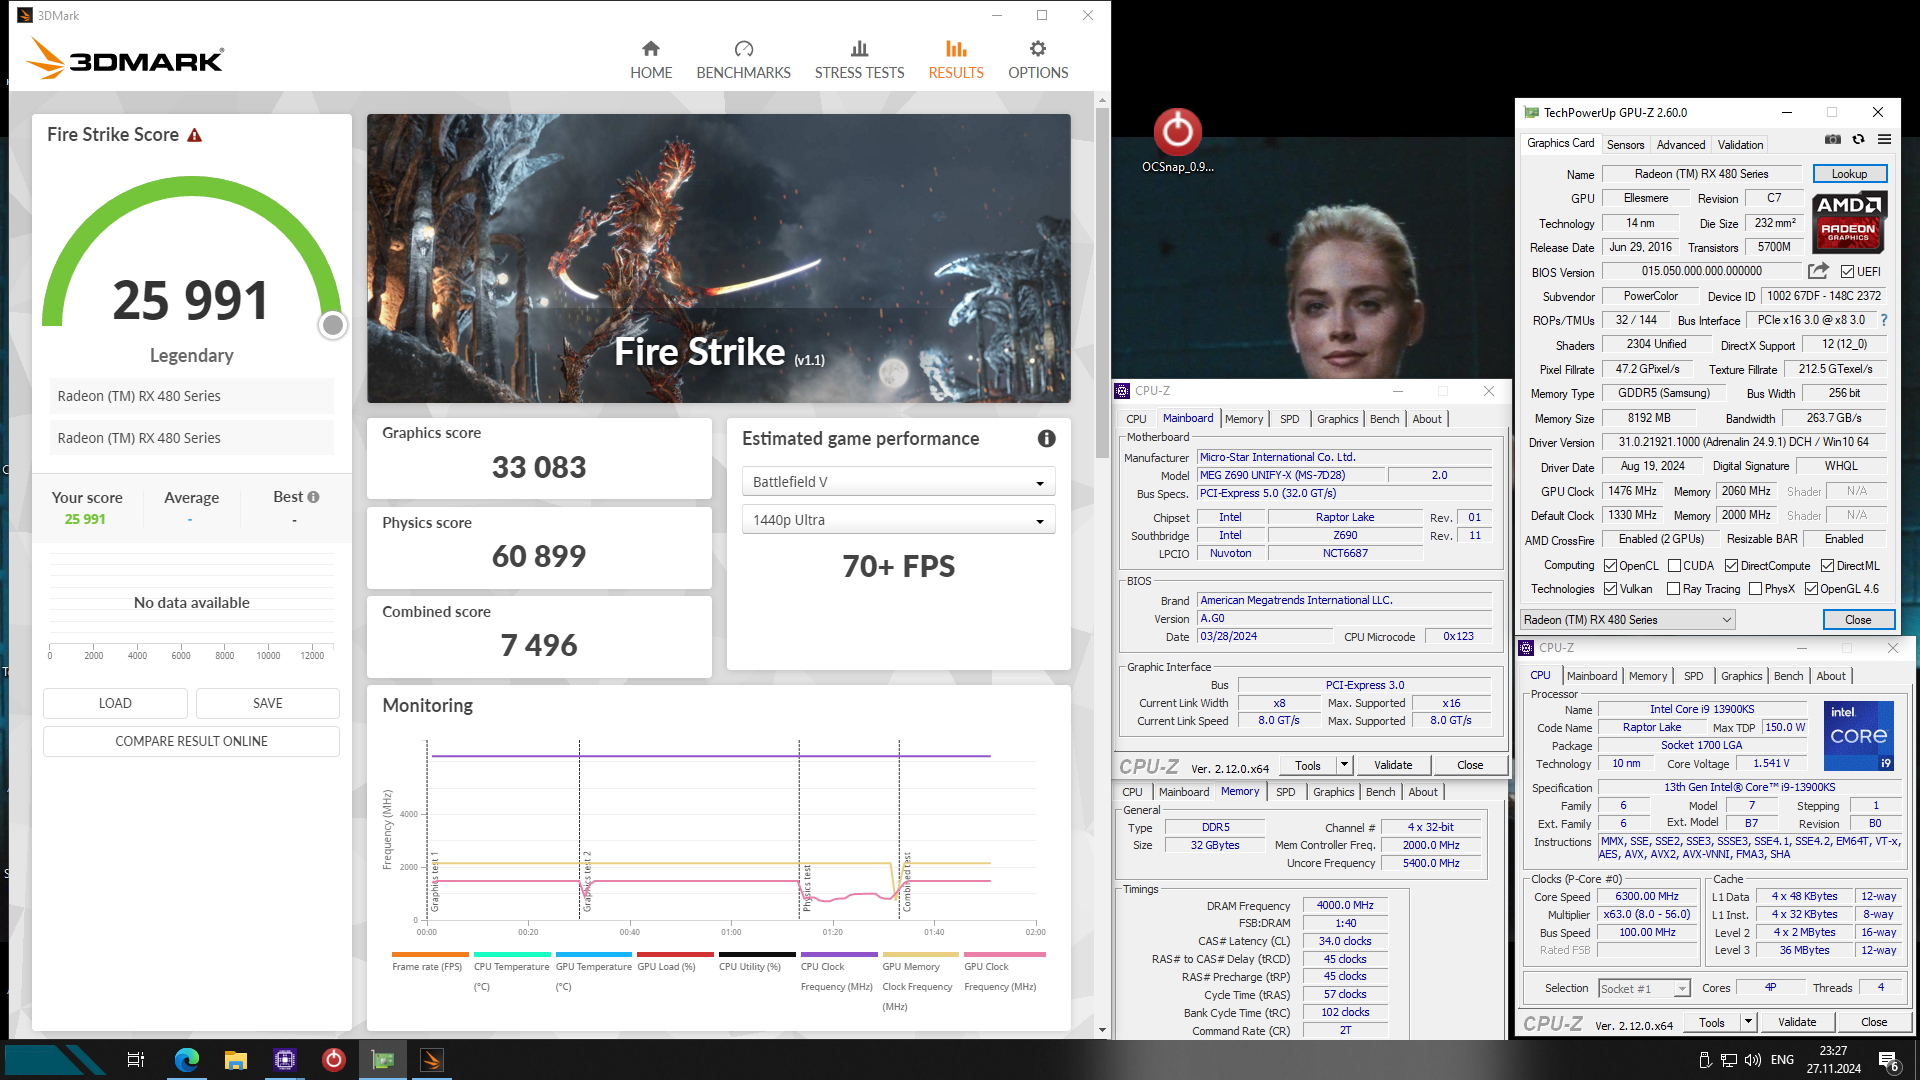1920x1080 pixels.
Task: Click the Fire Strike benchmark banner image
Action: pos(718,258)
